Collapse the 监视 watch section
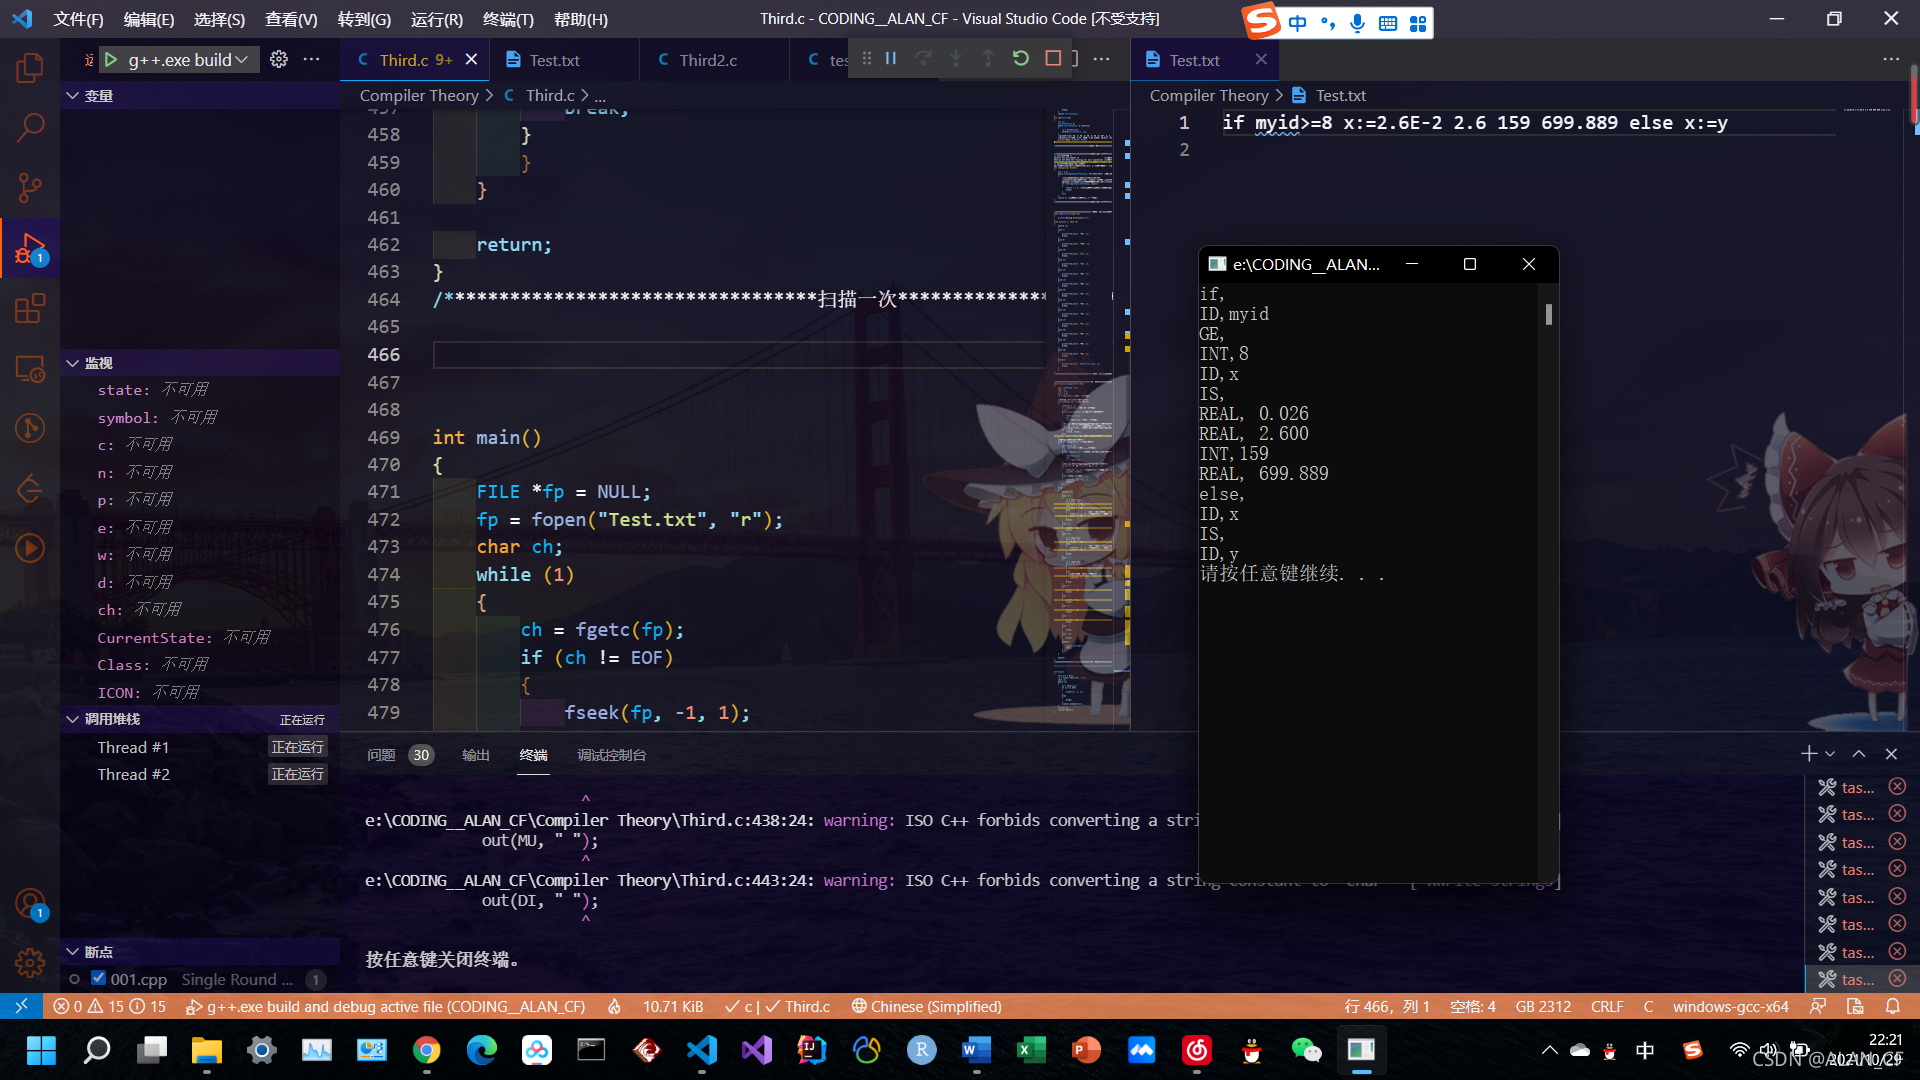 click(73, 363)
